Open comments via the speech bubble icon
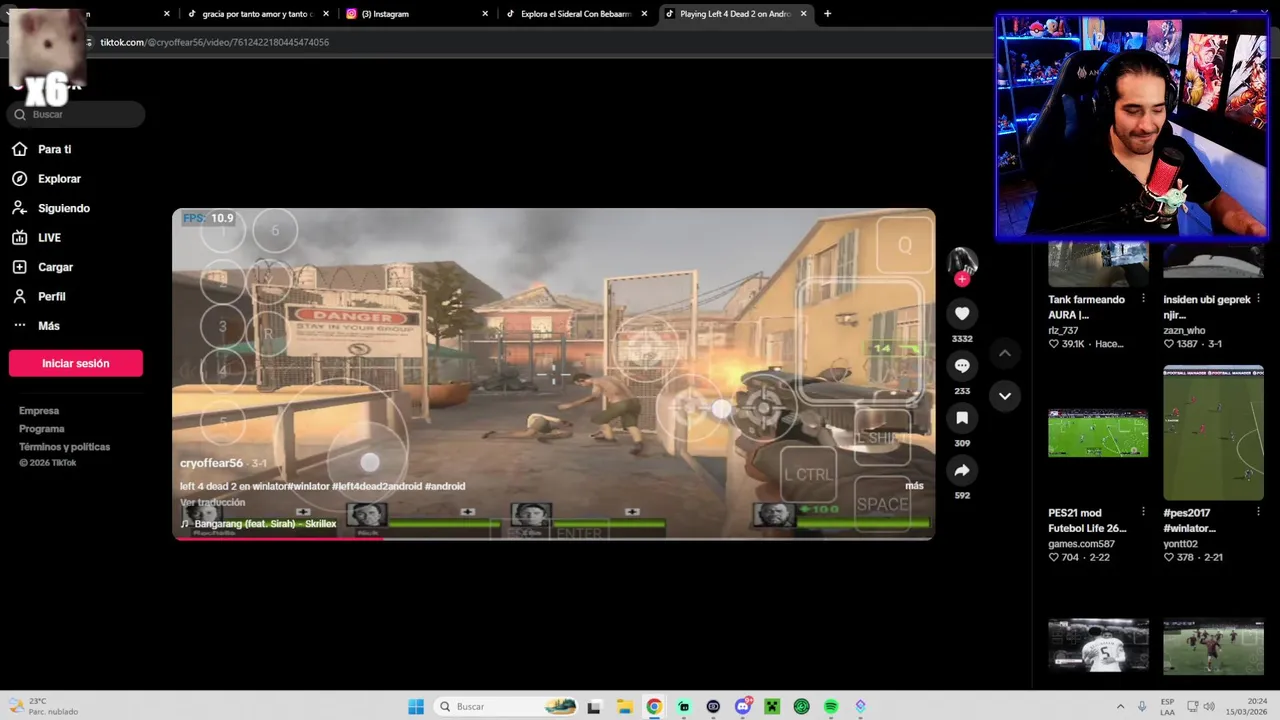The height and width of the screenshot is (720, 1280). coord(962,366)
